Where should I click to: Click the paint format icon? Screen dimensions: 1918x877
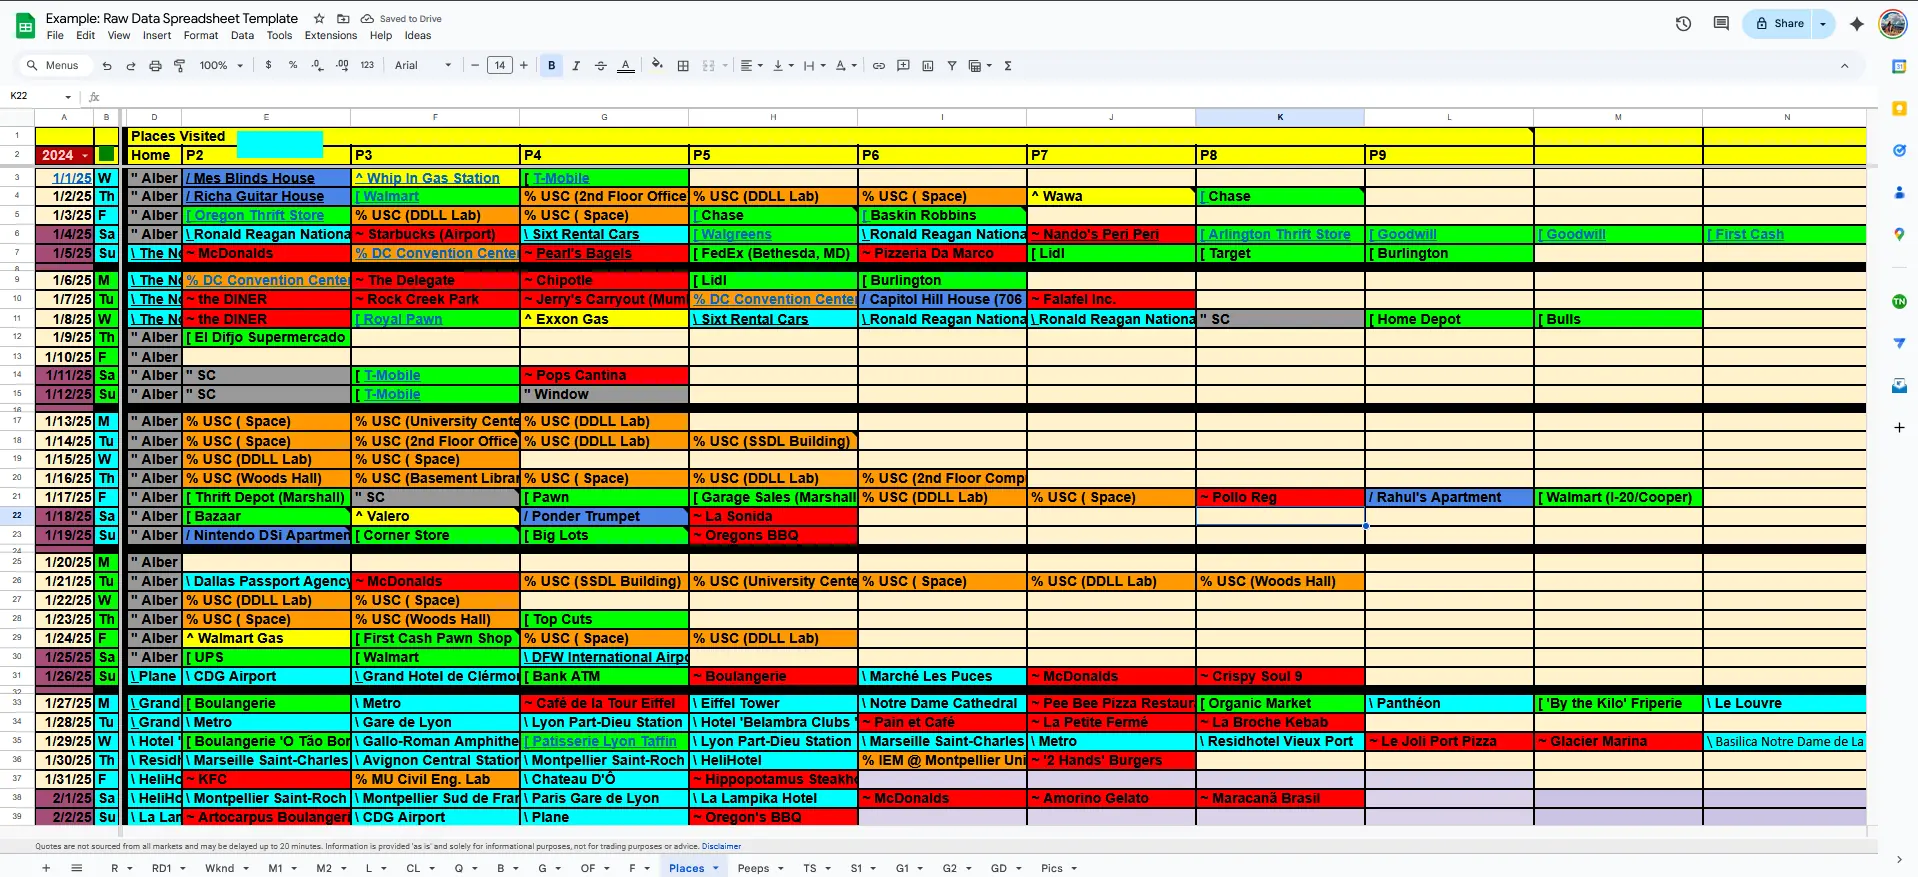(180, 66)
